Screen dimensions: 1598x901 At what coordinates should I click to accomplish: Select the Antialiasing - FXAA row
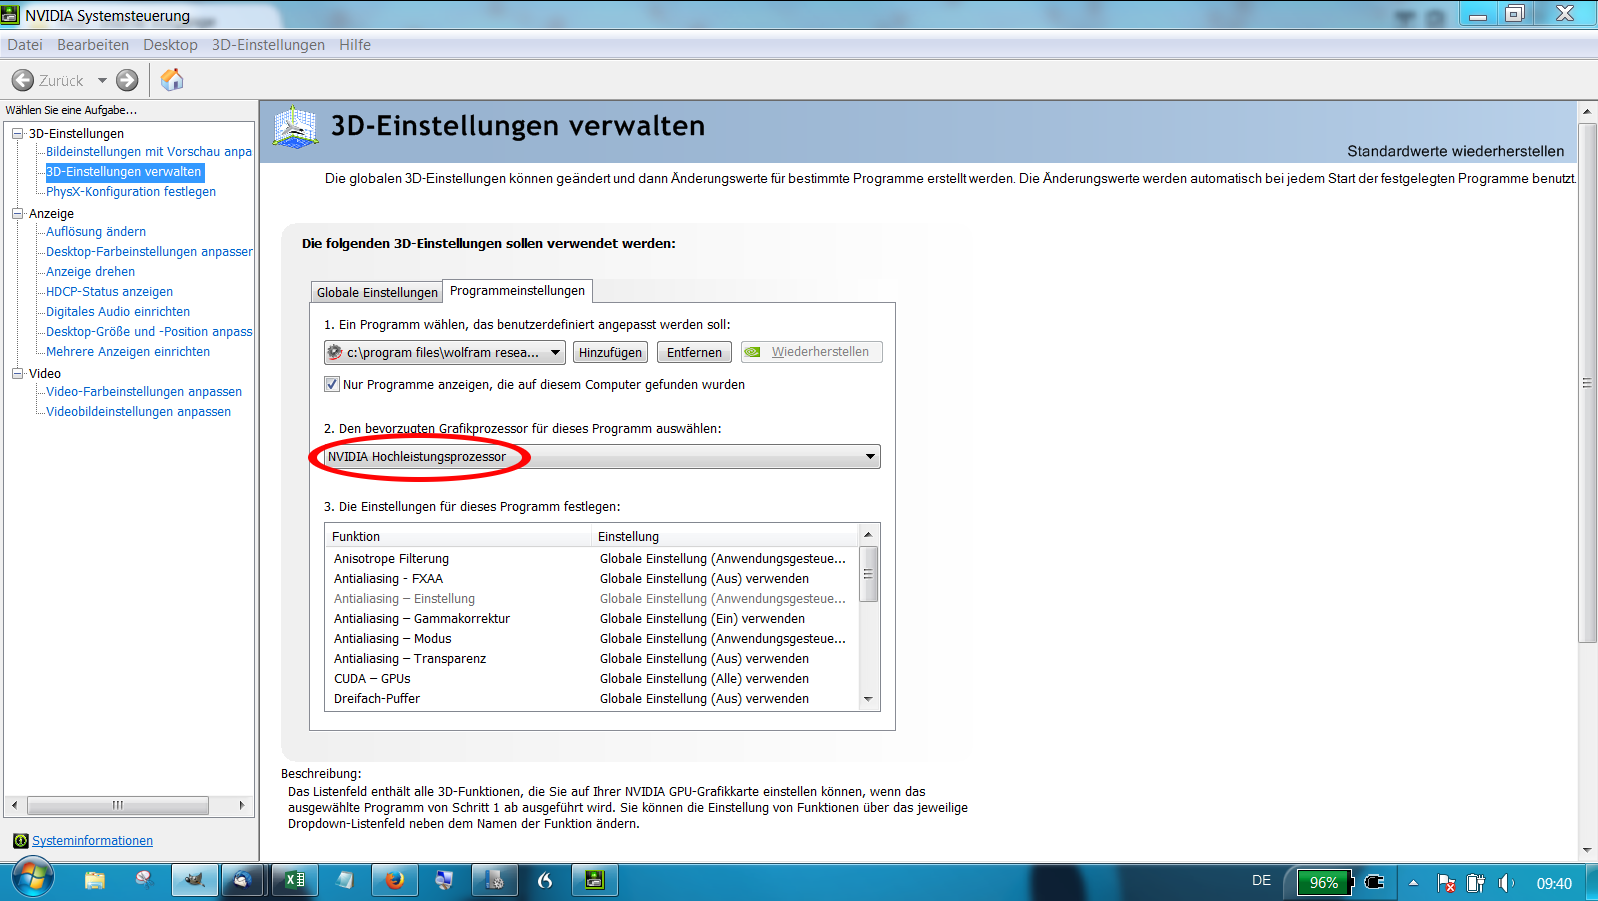pos(592,579)
